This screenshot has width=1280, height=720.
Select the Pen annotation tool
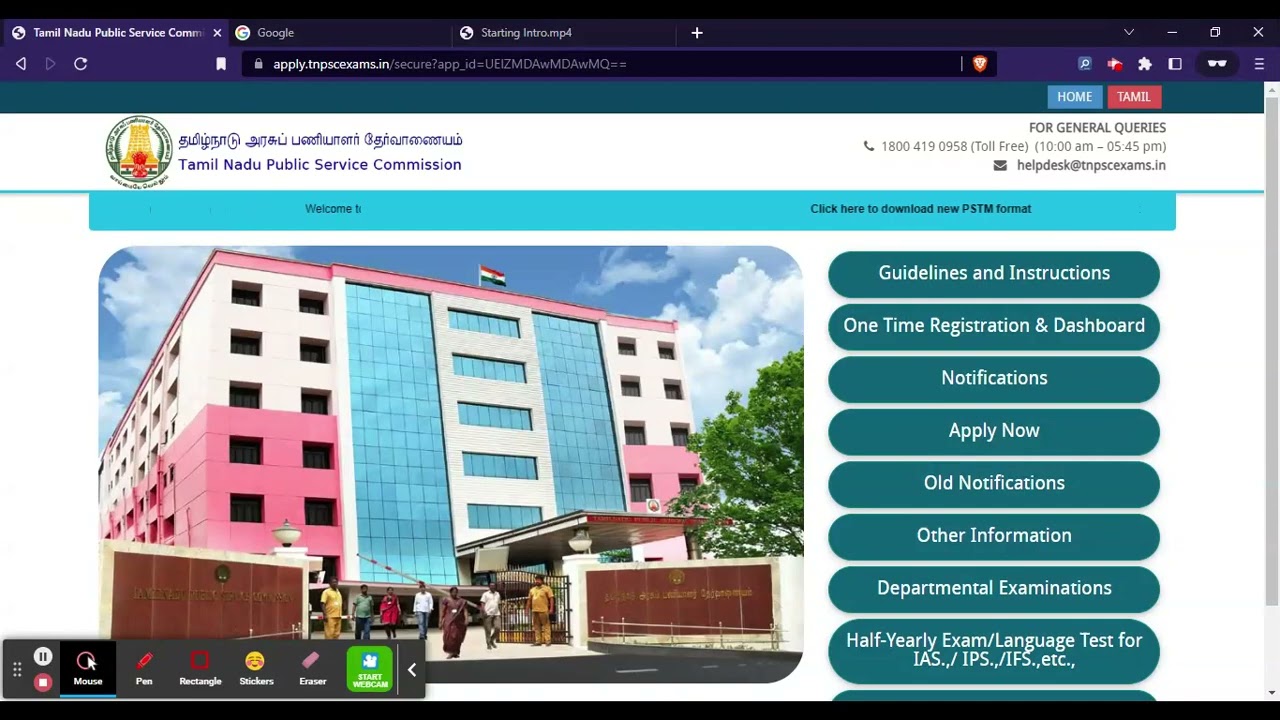click(x=144, y=668)
